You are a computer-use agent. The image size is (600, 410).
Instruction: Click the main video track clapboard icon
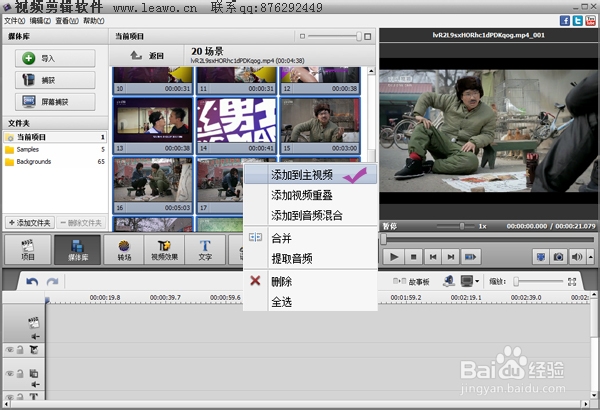pyautogui.click(x=34, y=322)
